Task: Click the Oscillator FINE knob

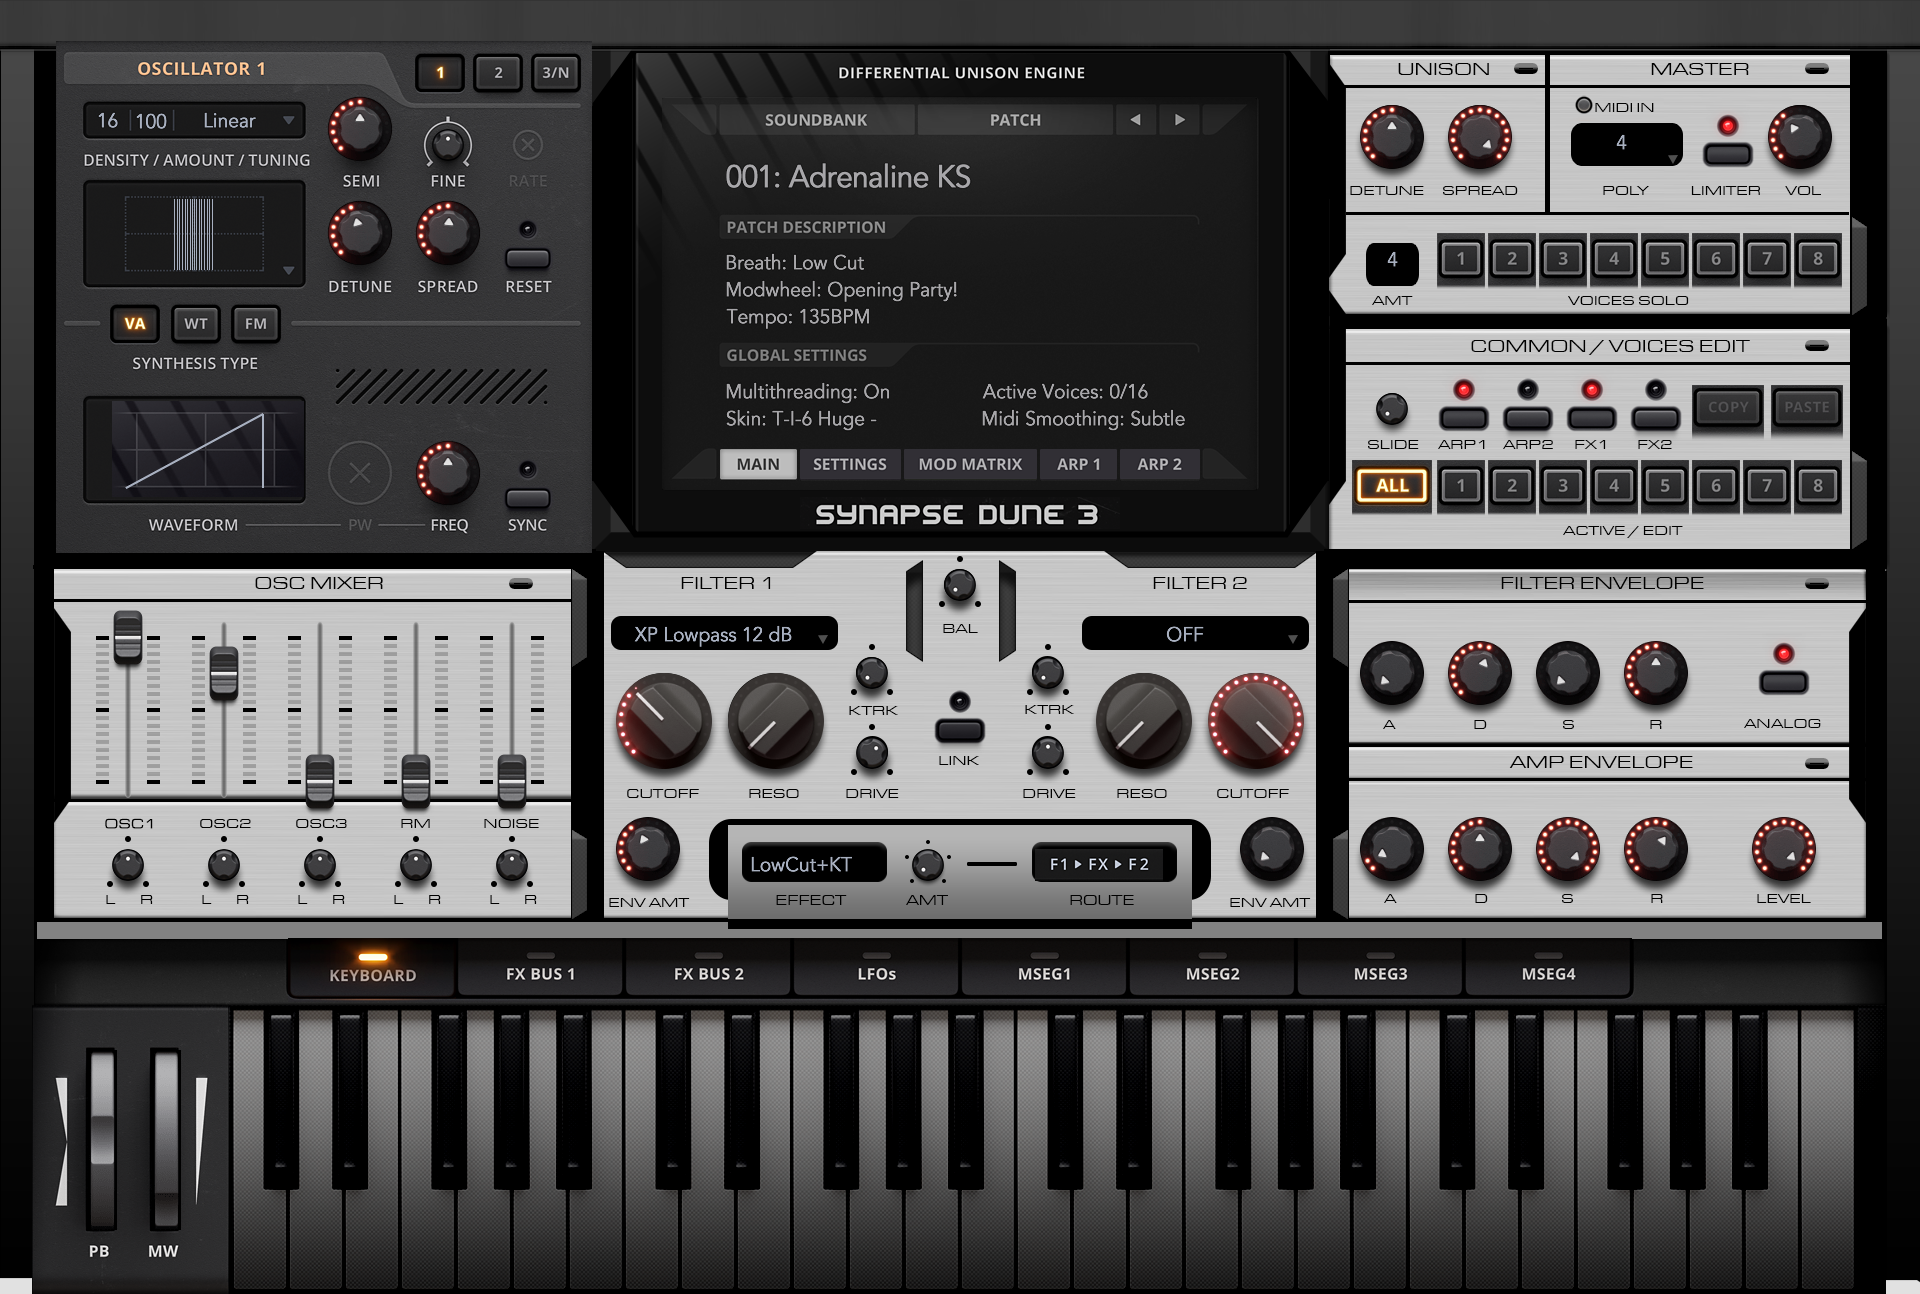Action: coord(448,144)
